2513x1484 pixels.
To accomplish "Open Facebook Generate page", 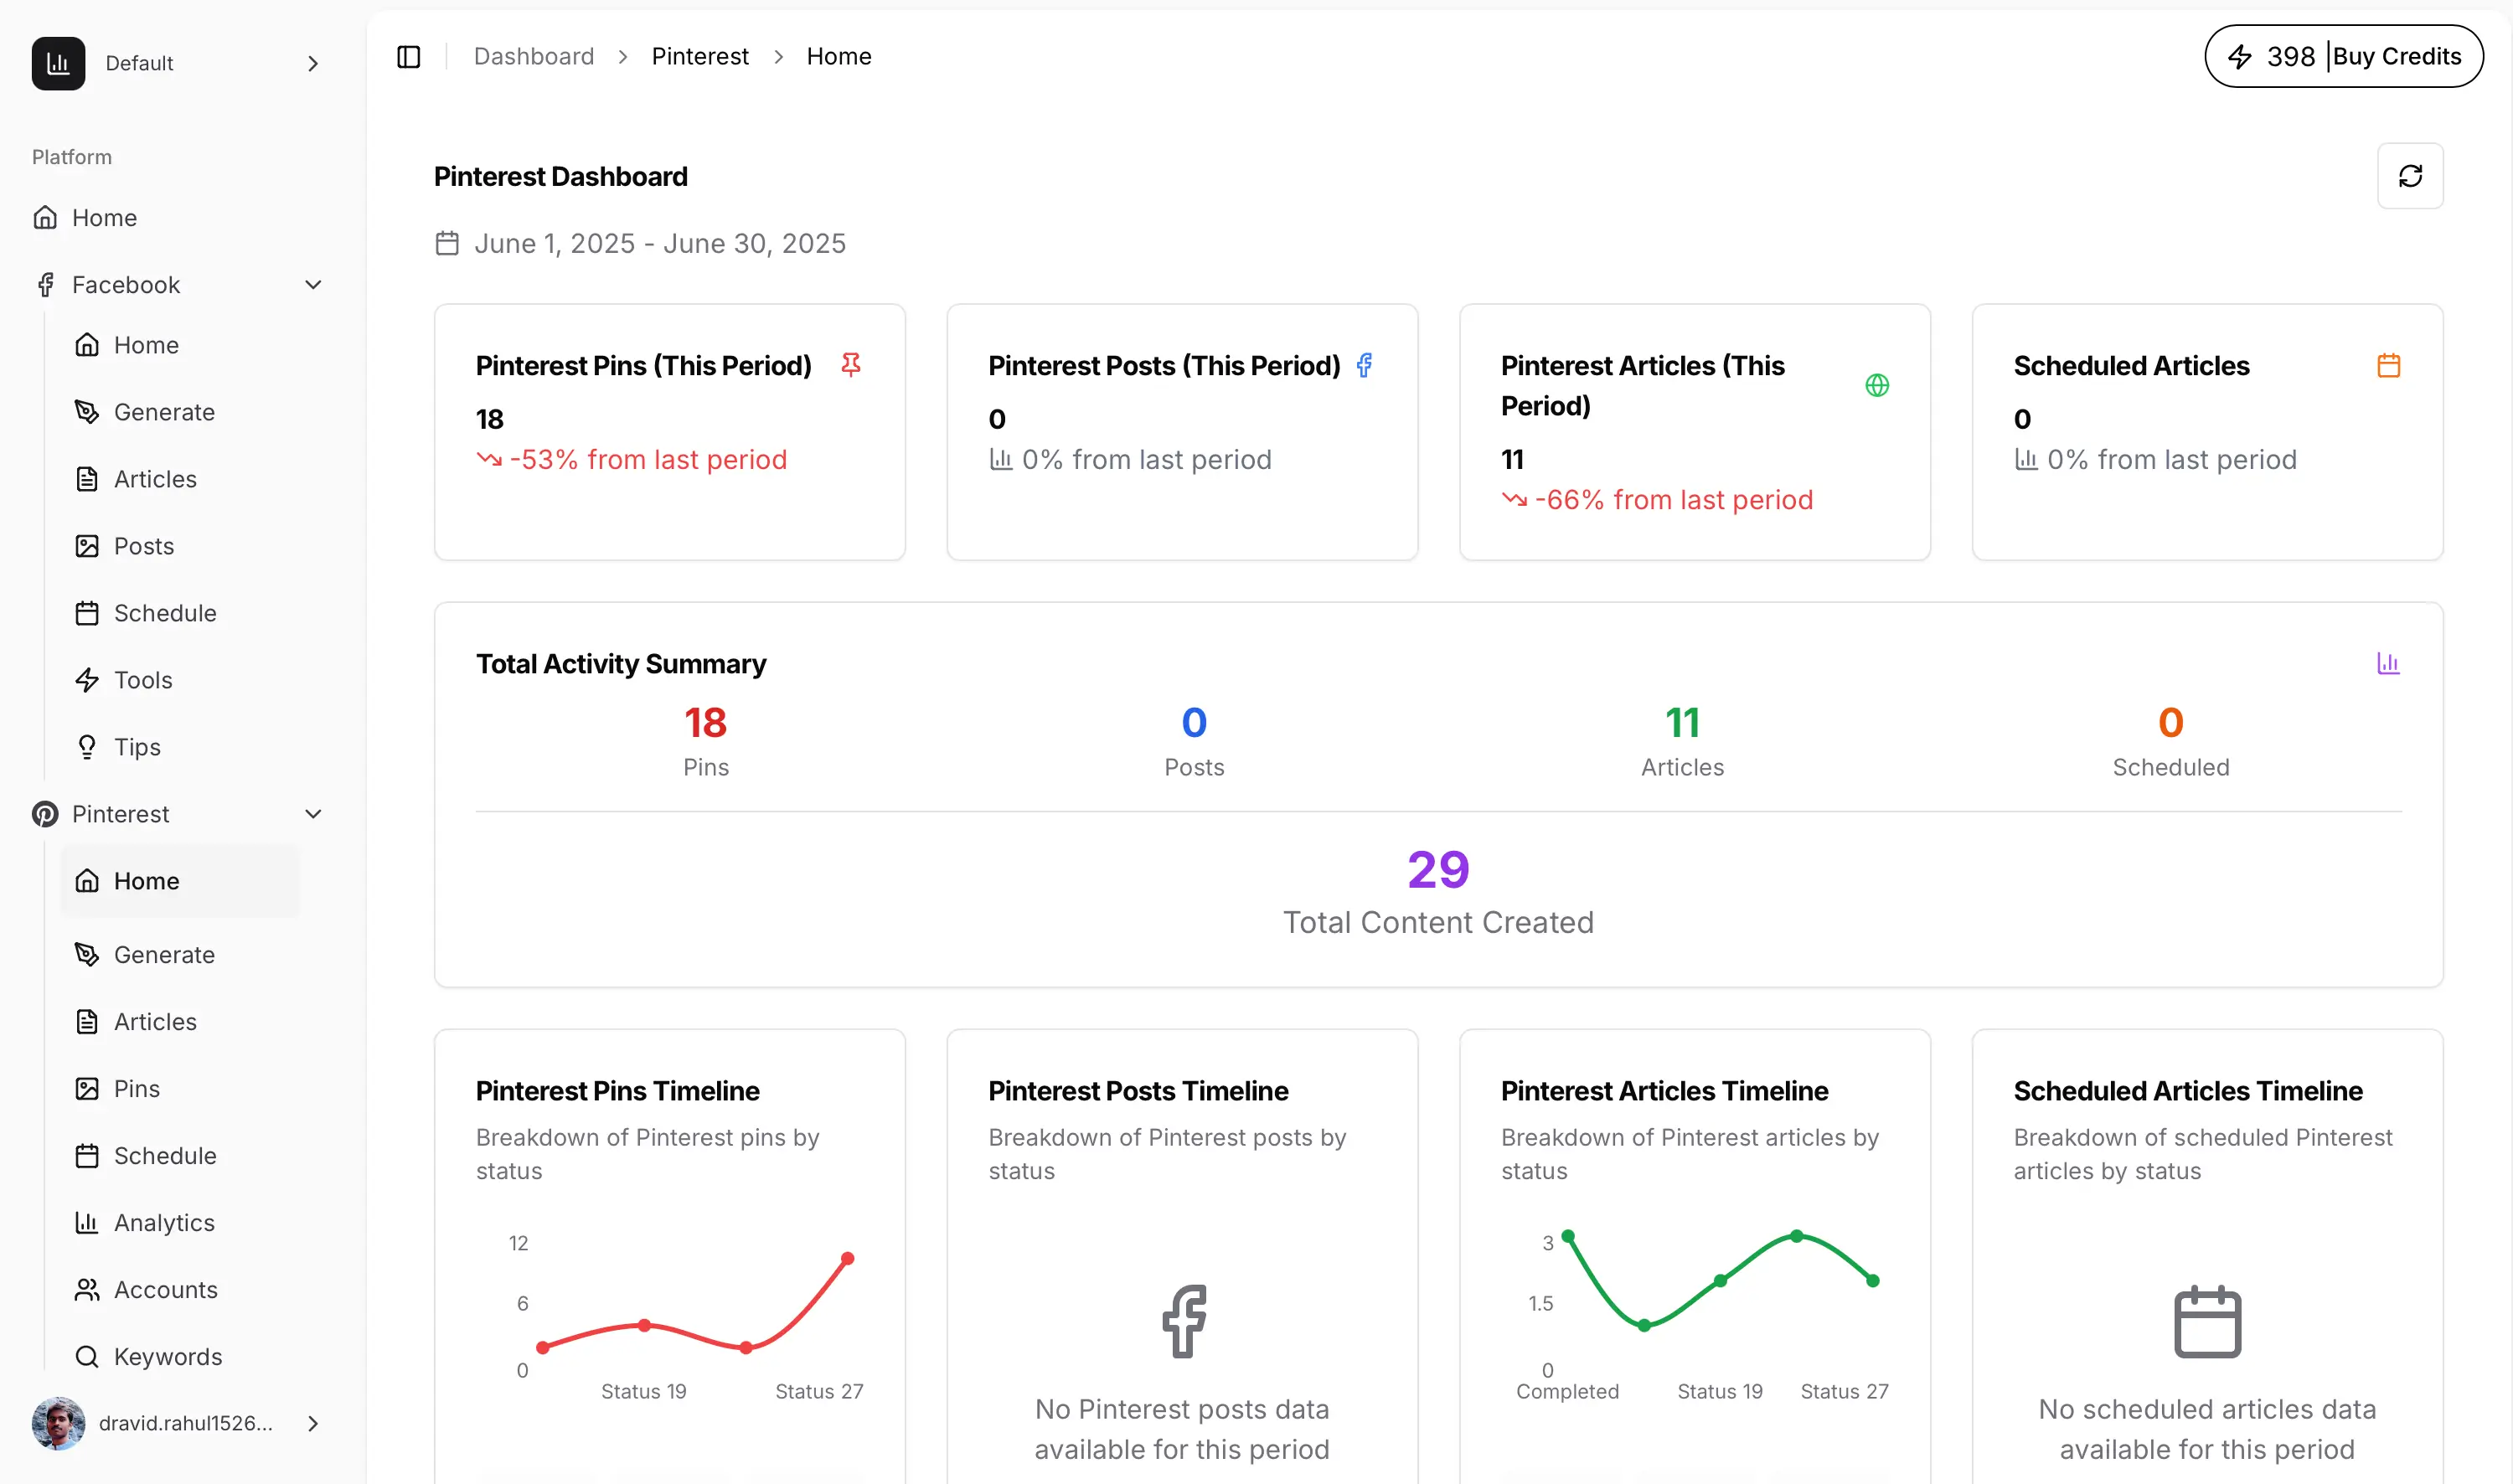I will [x=181, y=412].
